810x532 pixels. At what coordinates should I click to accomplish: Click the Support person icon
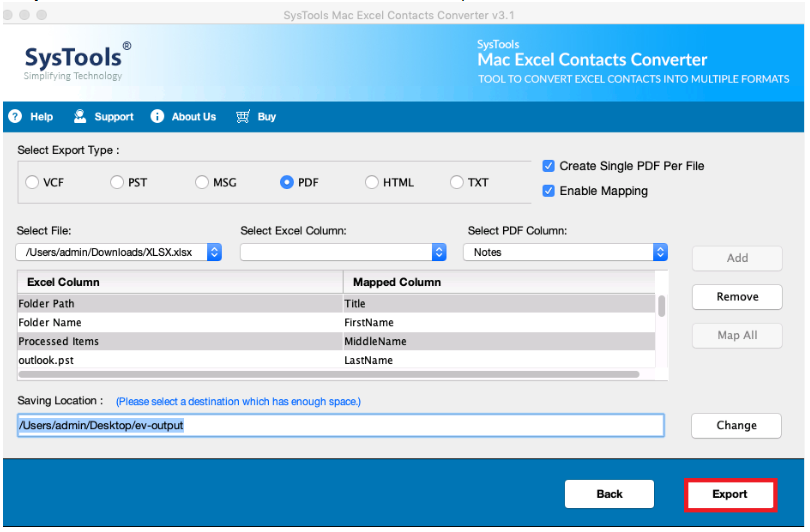point(80,117)
